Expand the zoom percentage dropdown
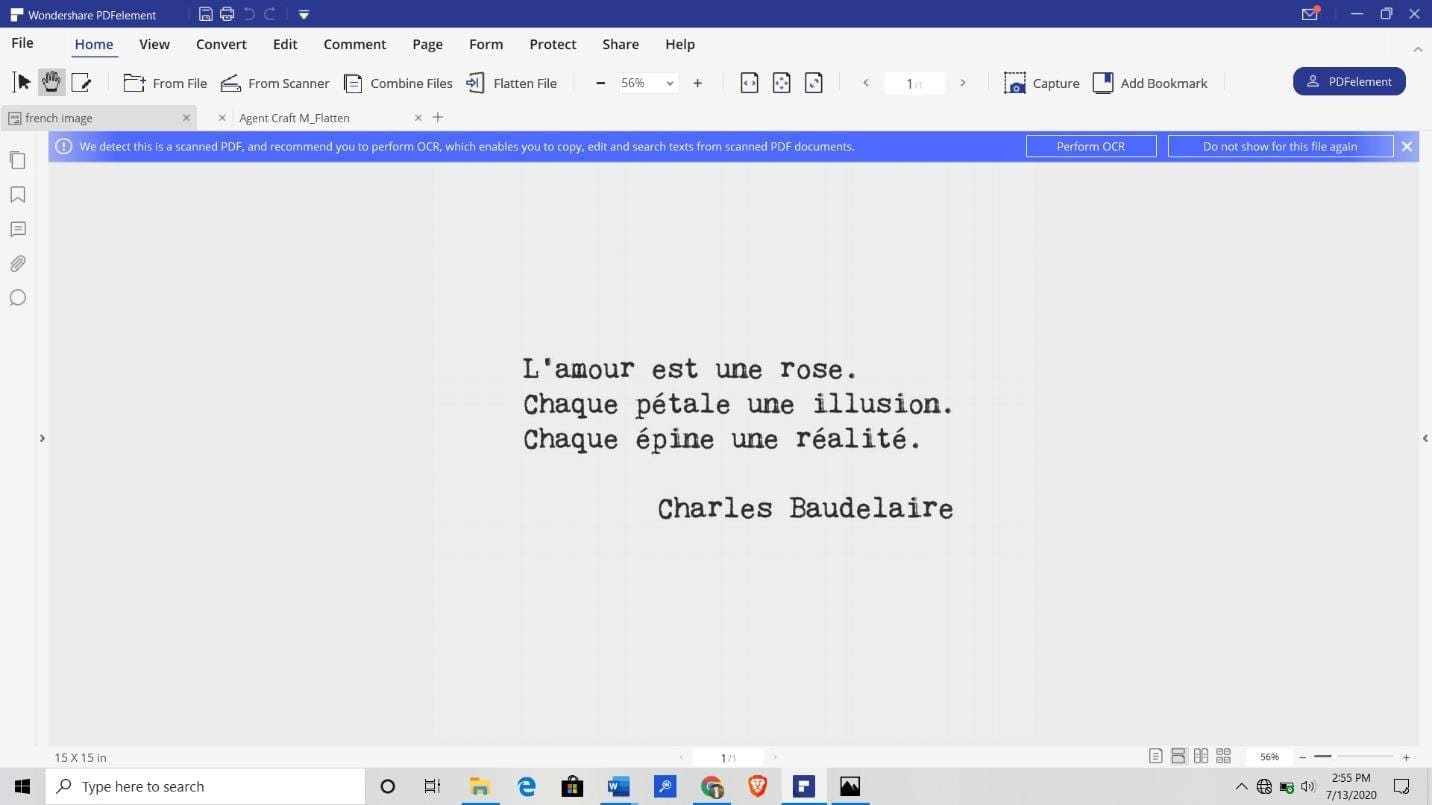This screenshot has width=1432, height=805. tap(670, 83)
